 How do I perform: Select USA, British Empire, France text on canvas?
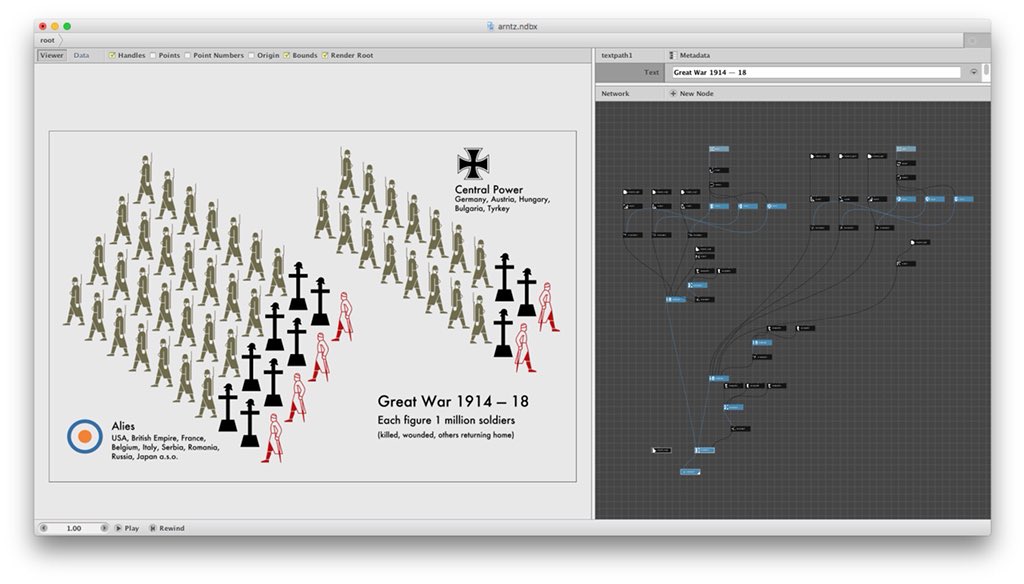[x=158, y=438]
